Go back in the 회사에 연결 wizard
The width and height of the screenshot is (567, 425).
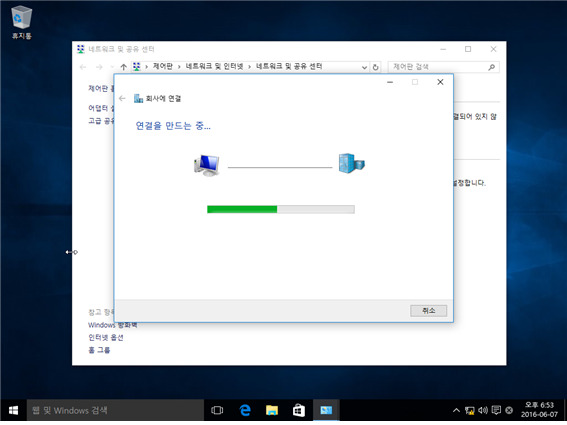[x=122, y=98]
